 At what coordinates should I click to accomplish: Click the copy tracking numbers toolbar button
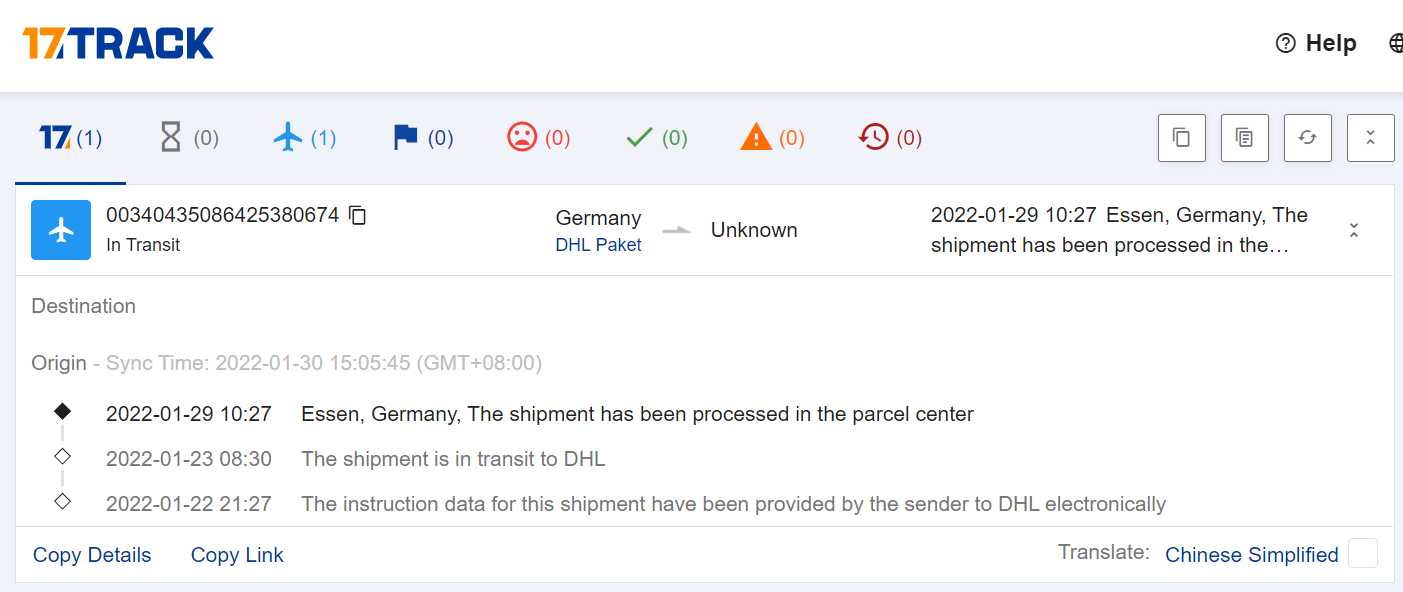click(1182, 138)
